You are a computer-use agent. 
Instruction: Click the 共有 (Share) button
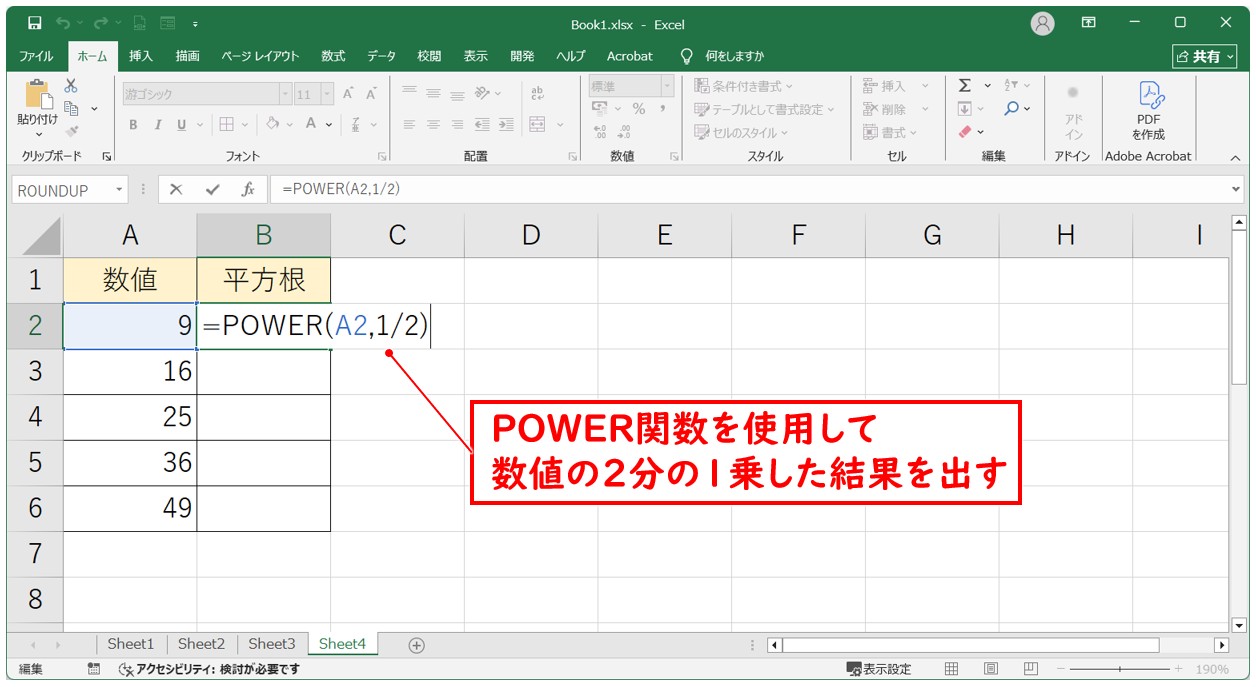pos(1205,56)
